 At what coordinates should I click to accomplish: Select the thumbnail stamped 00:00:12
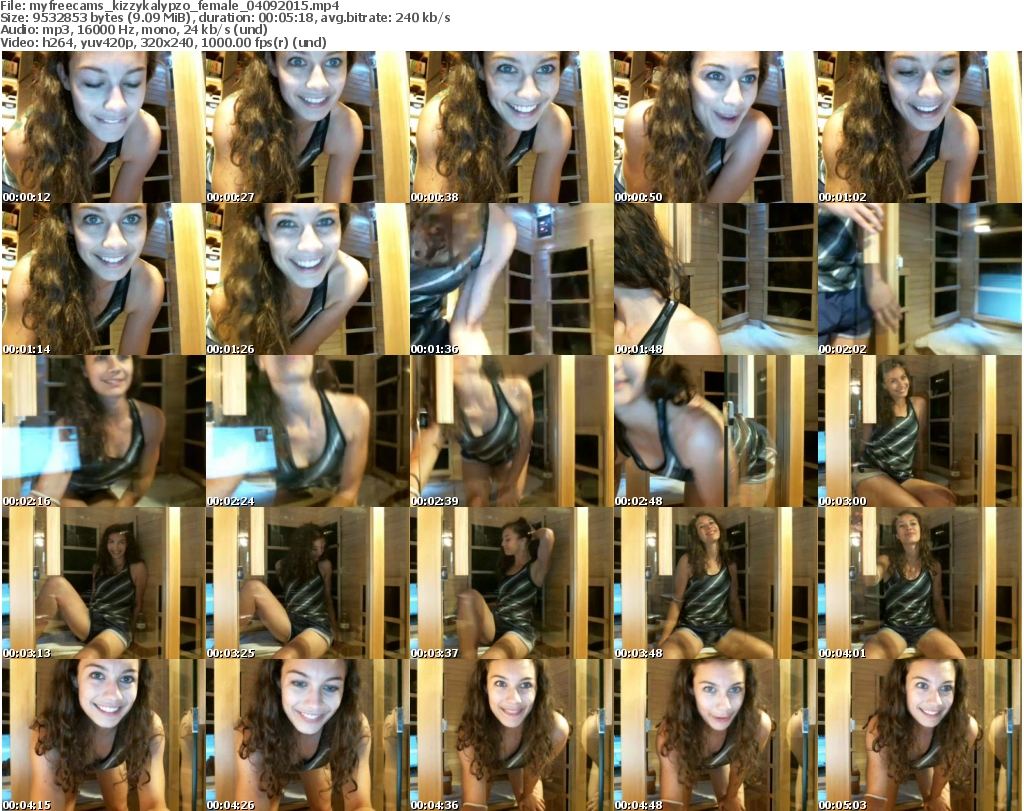[x=103, y=127]
